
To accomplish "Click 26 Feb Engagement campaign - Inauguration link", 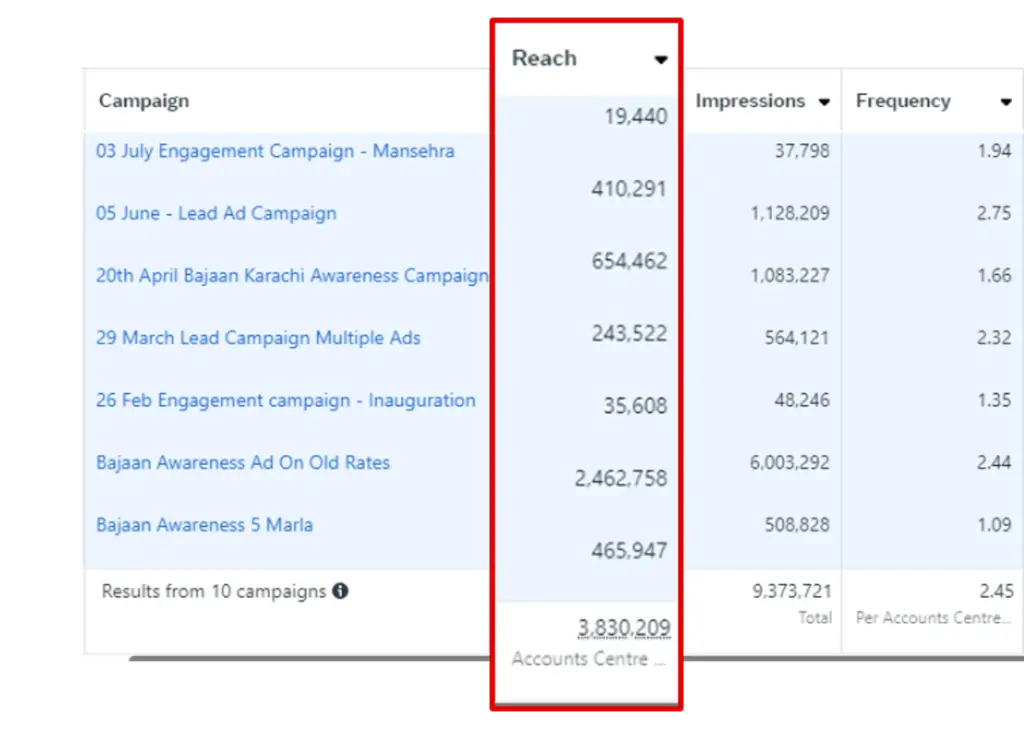I will pyautogui.click(x=285, y=400).
